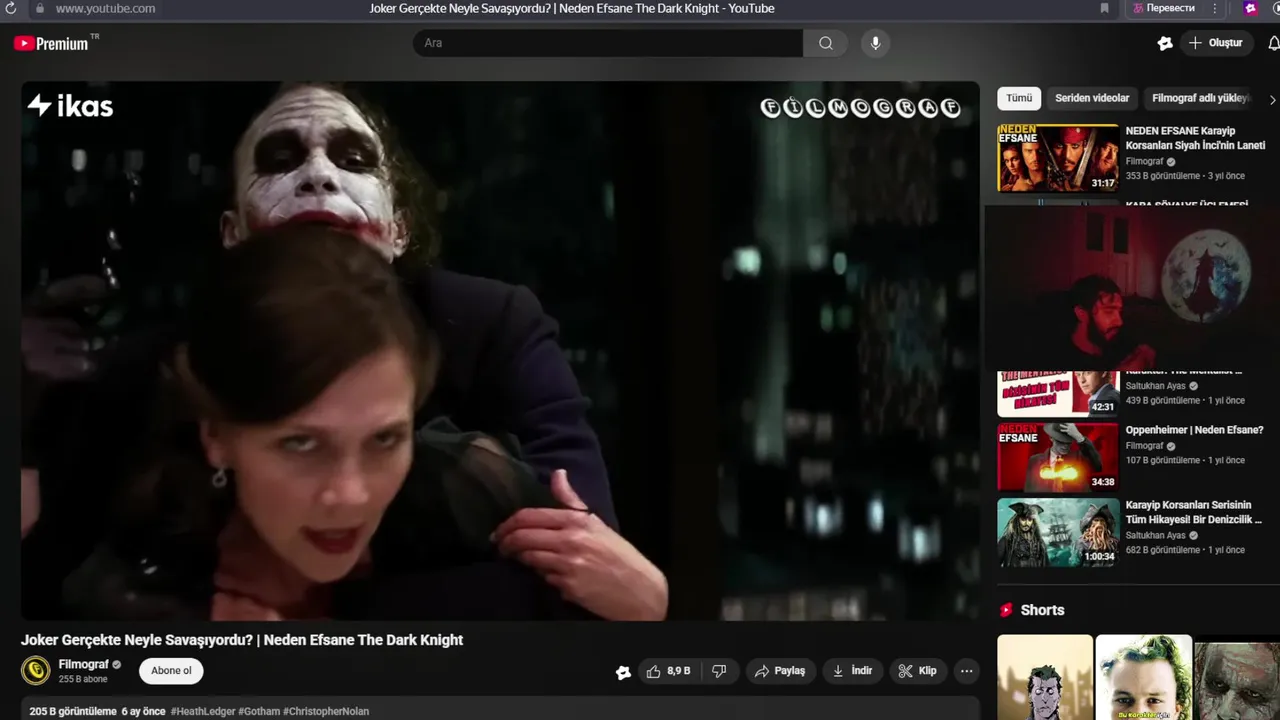Open the Oluştur create button
This screenshot has width=1280, height=720.
[1215, 43]
